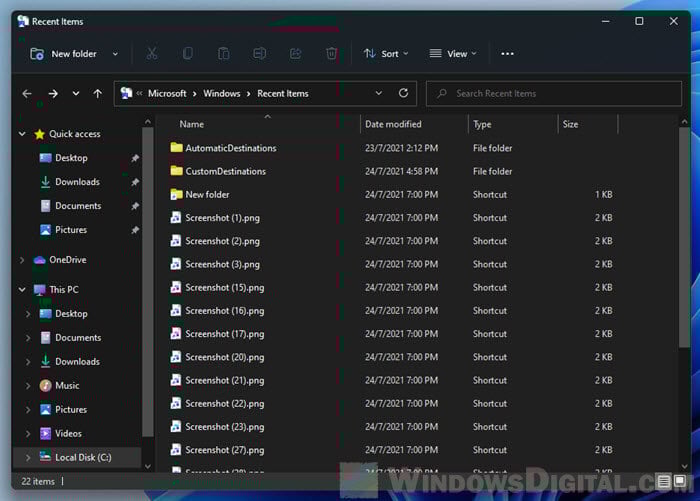
Task: Click the Share icon in toolbar
Action: coord(295,54)
